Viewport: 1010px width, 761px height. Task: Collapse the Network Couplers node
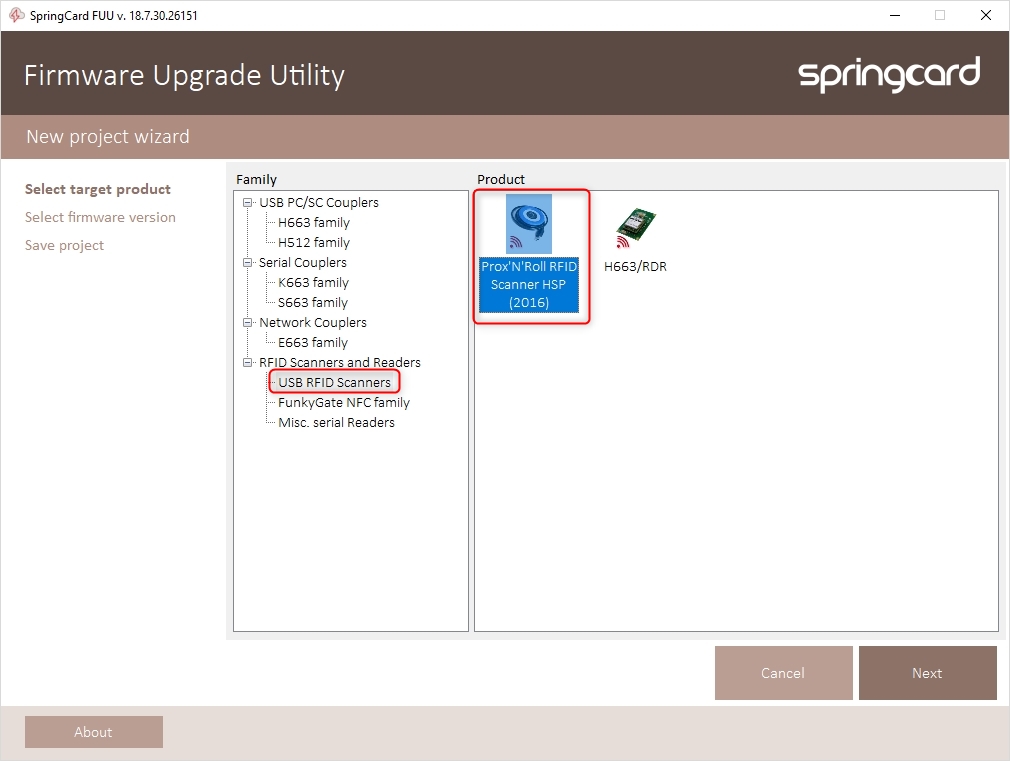[x=247, y=322]
